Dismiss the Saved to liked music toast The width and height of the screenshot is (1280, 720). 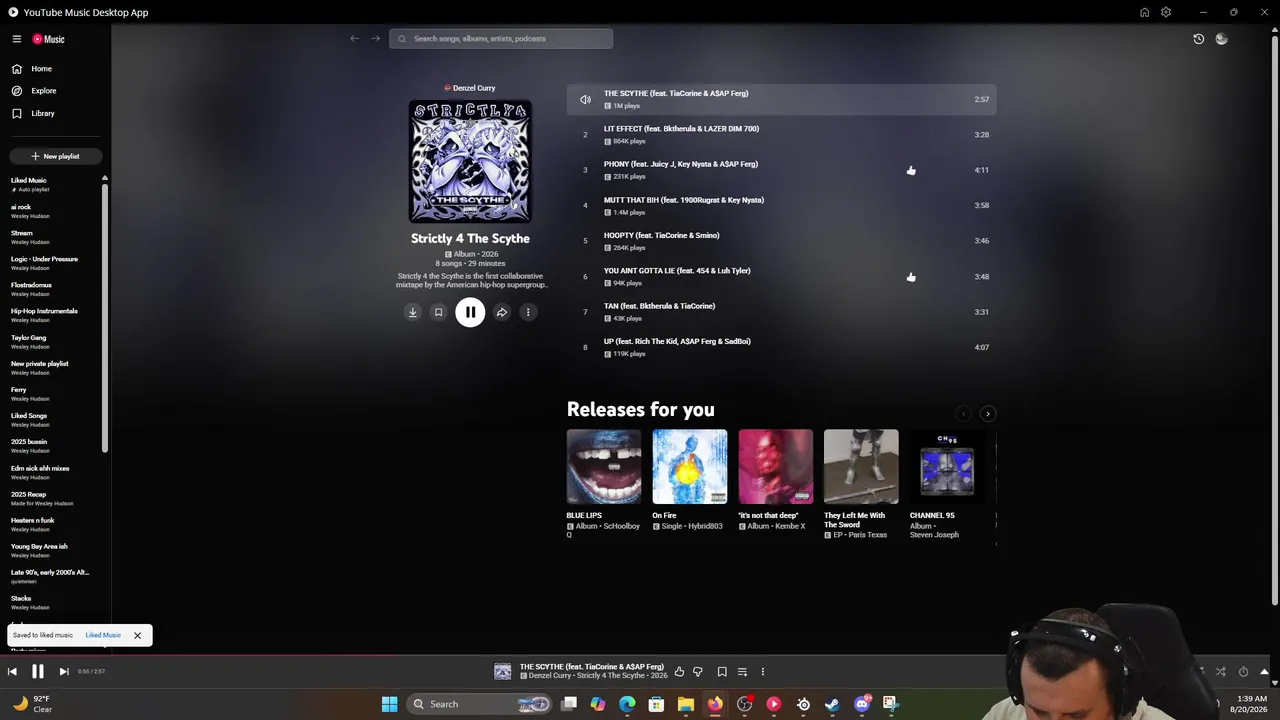(x=137, y=635)
